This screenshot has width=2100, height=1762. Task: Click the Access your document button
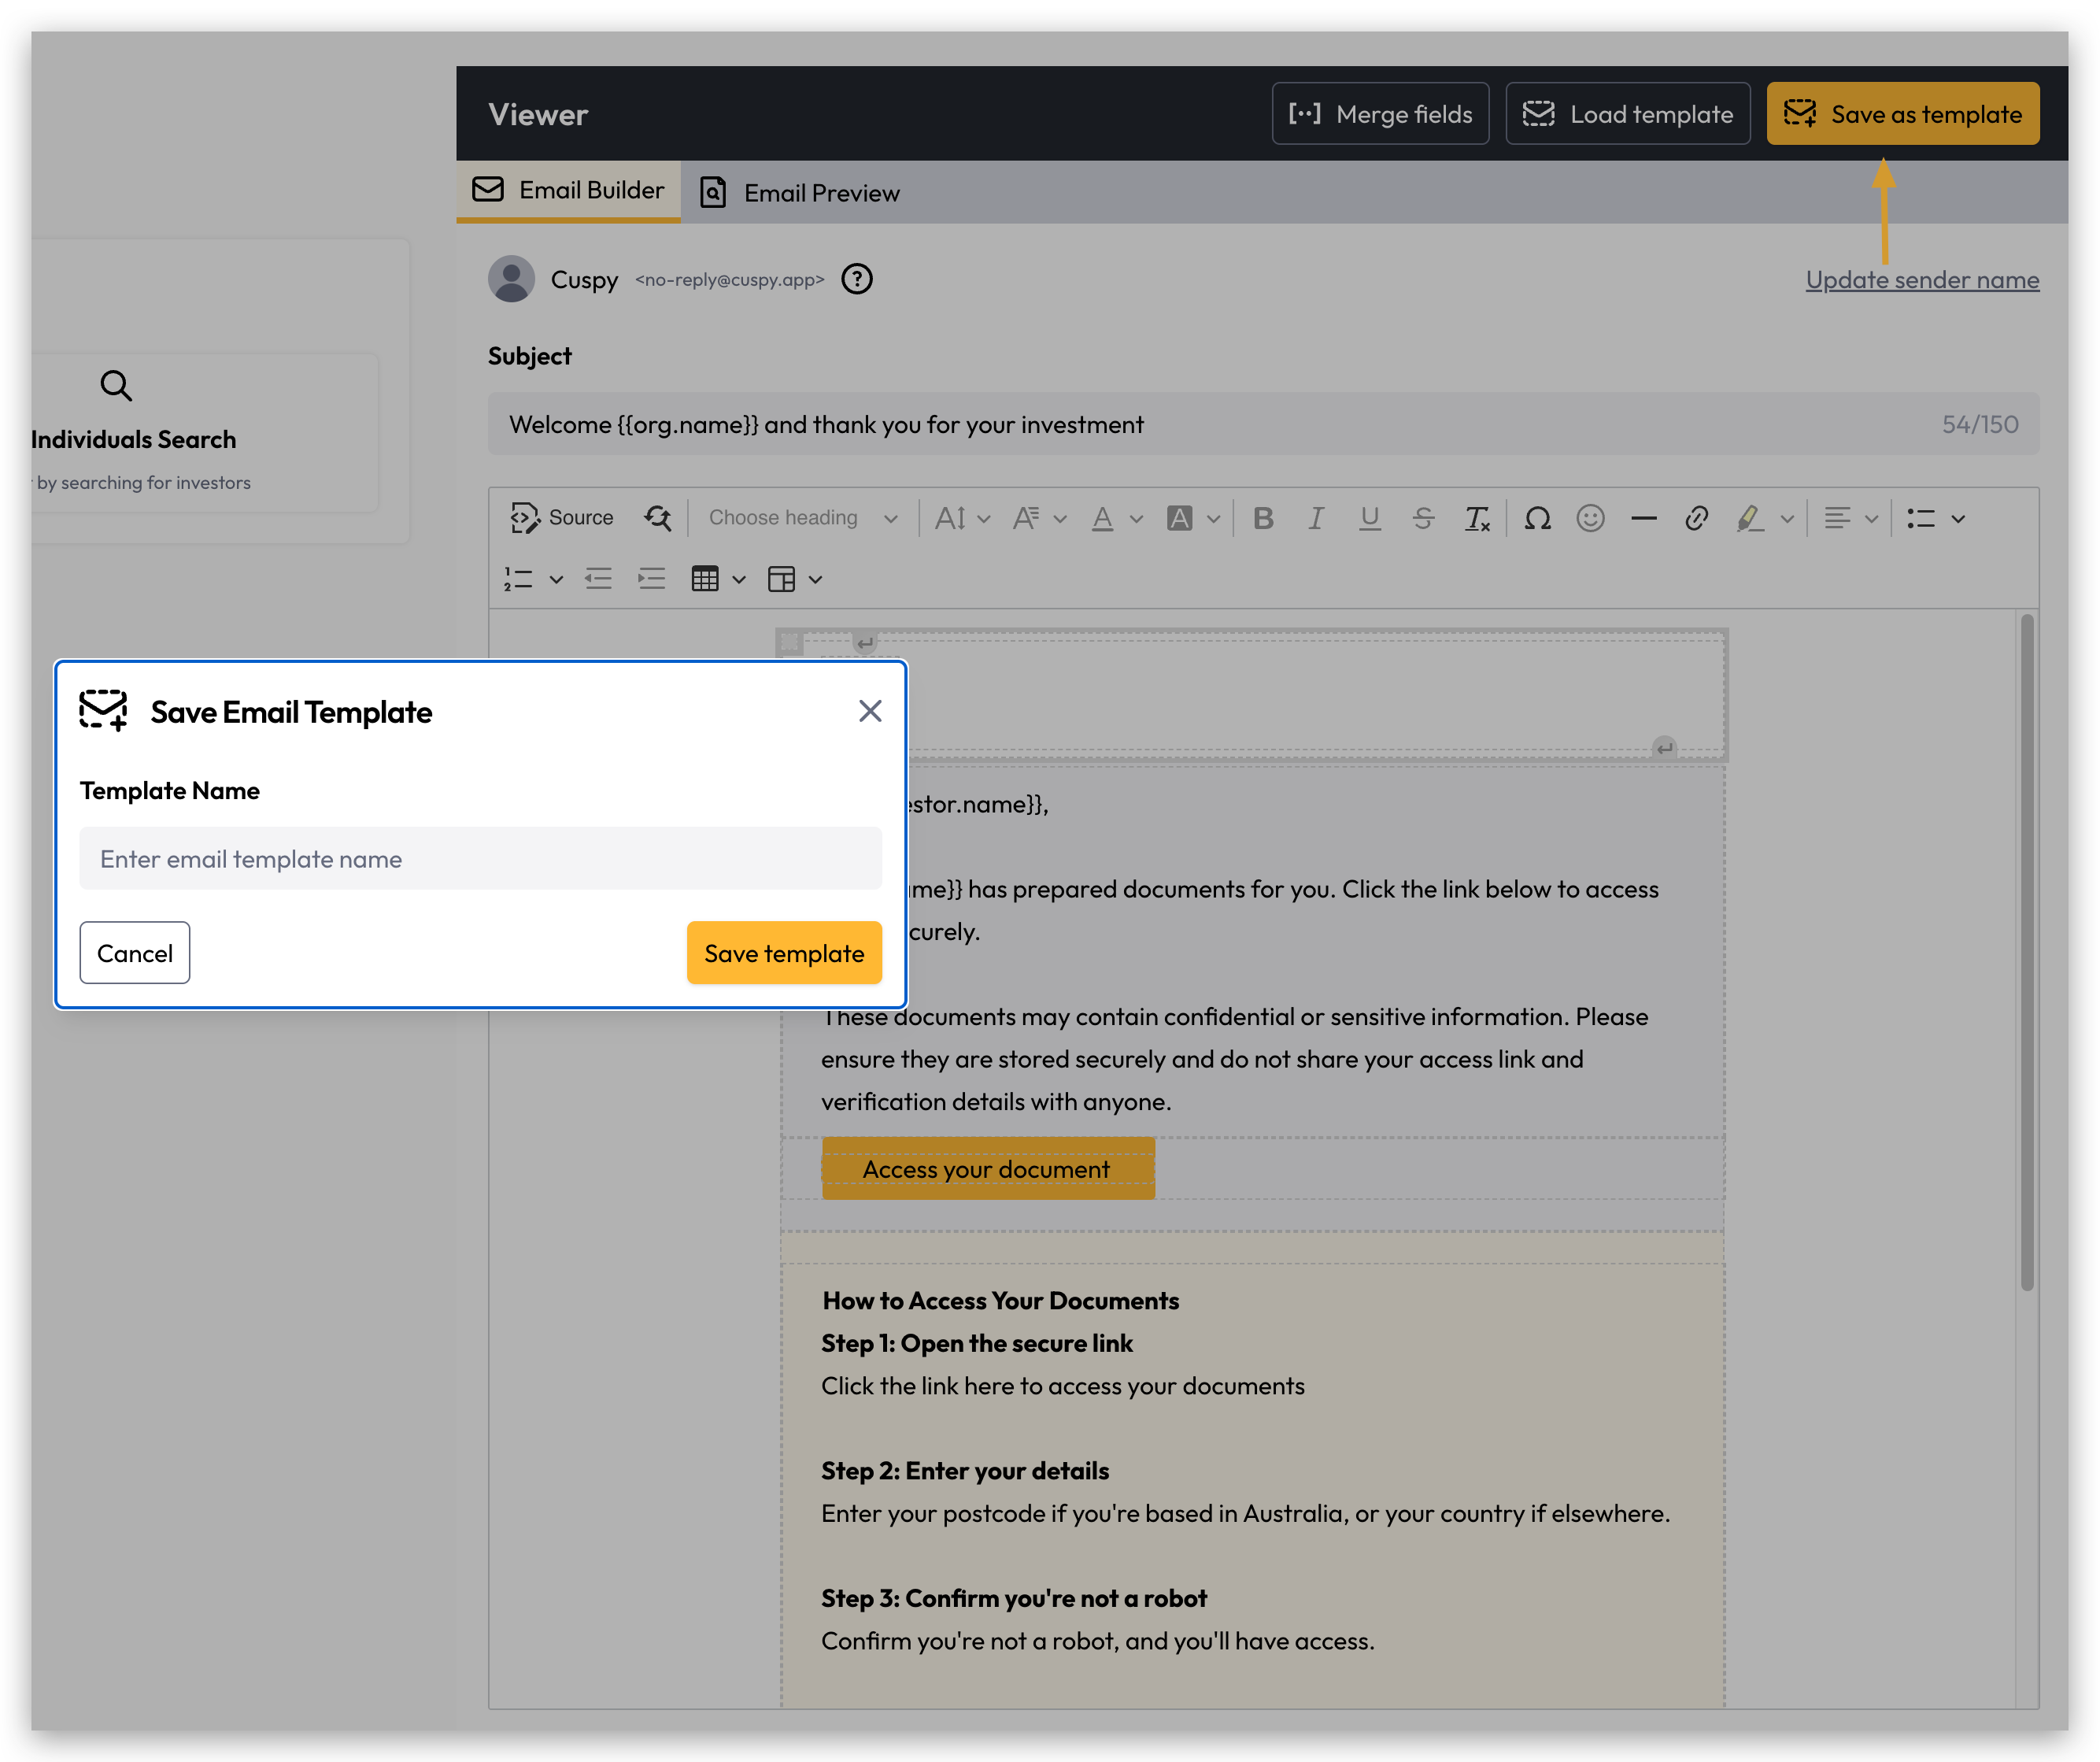tap(988, 1169)
